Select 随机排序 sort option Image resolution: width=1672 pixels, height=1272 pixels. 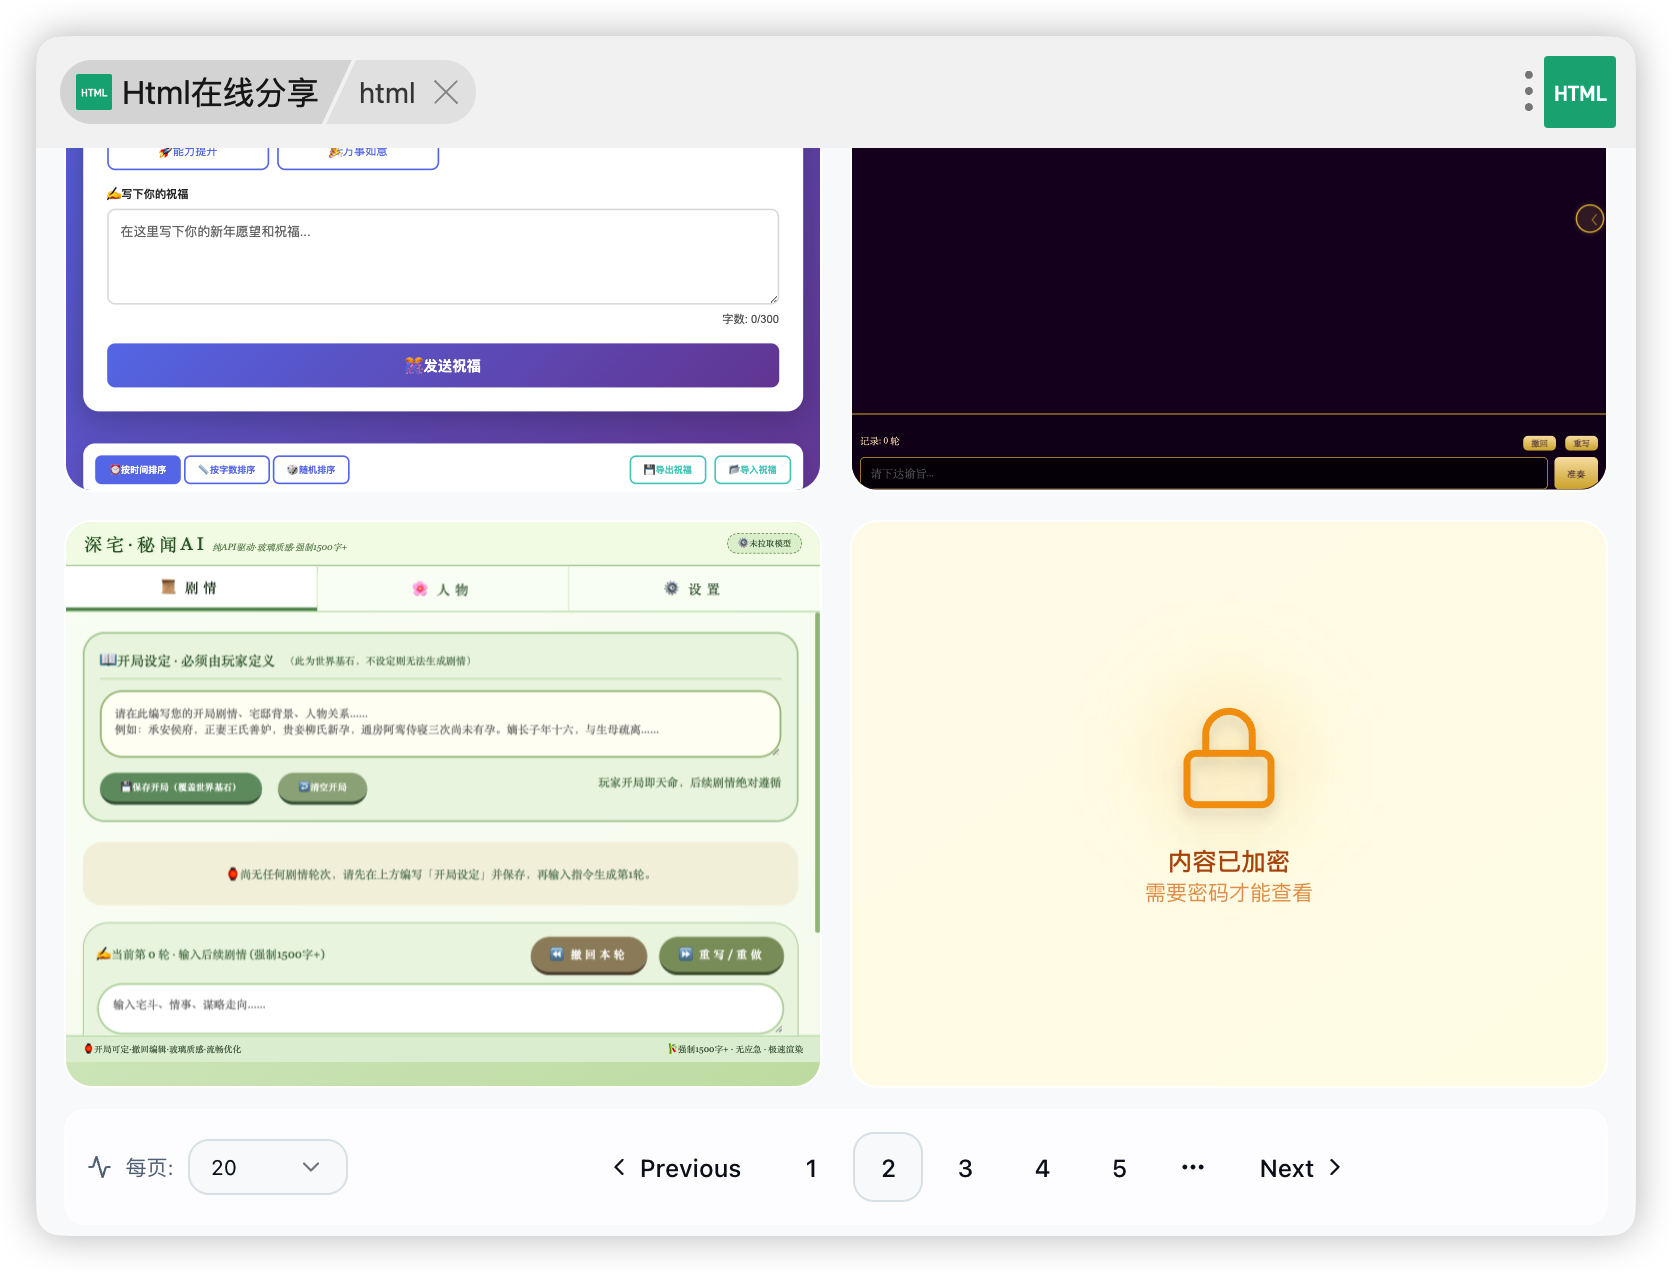311,470
